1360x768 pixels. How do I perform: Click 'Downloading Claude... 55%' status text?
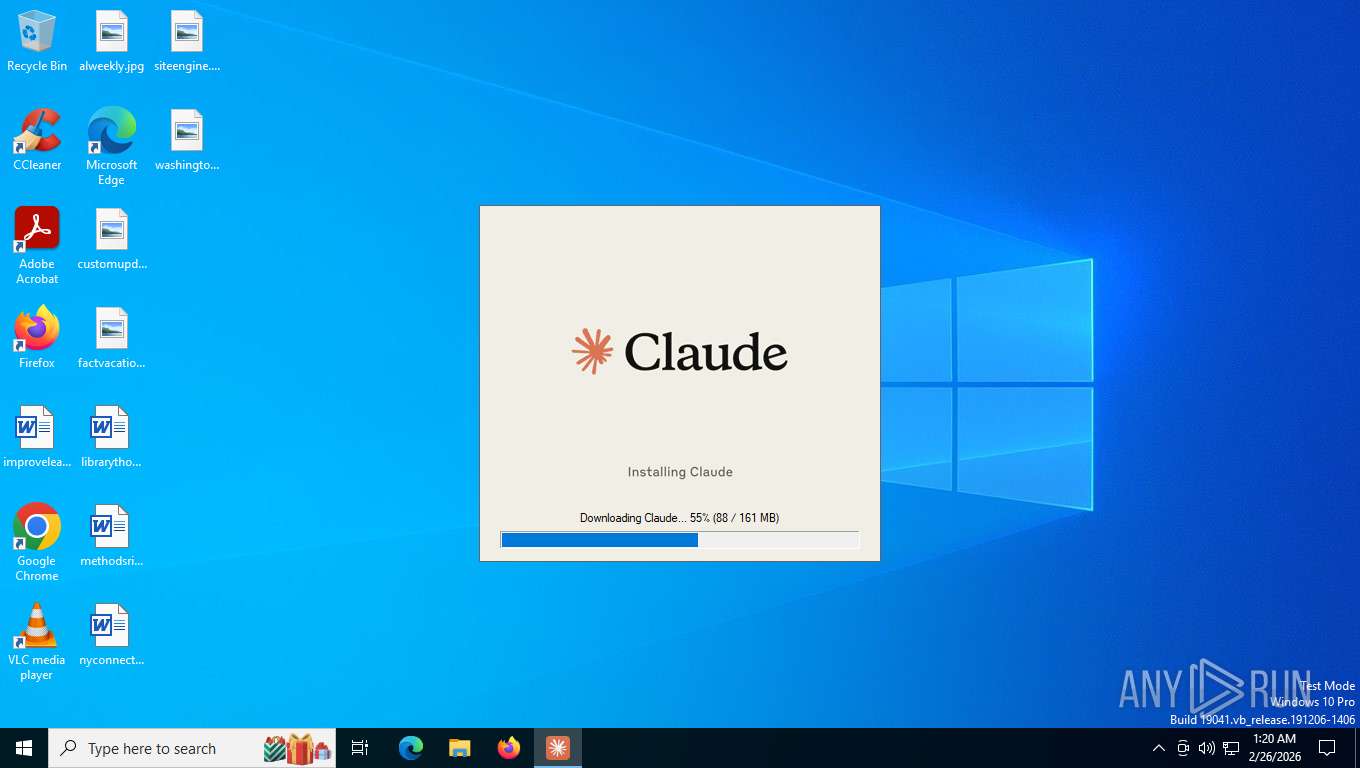point(679,518)
